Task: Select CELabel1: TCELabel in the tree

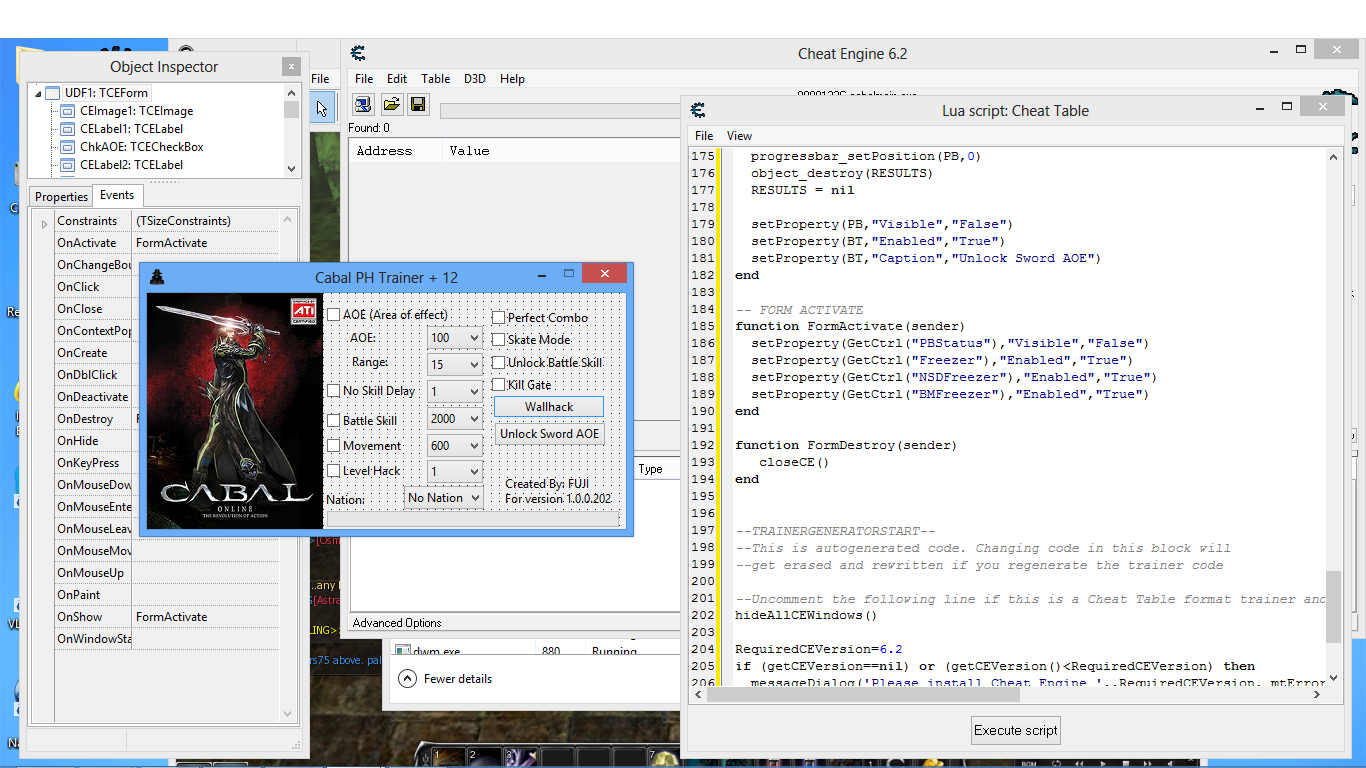Action: pos(131,129)
